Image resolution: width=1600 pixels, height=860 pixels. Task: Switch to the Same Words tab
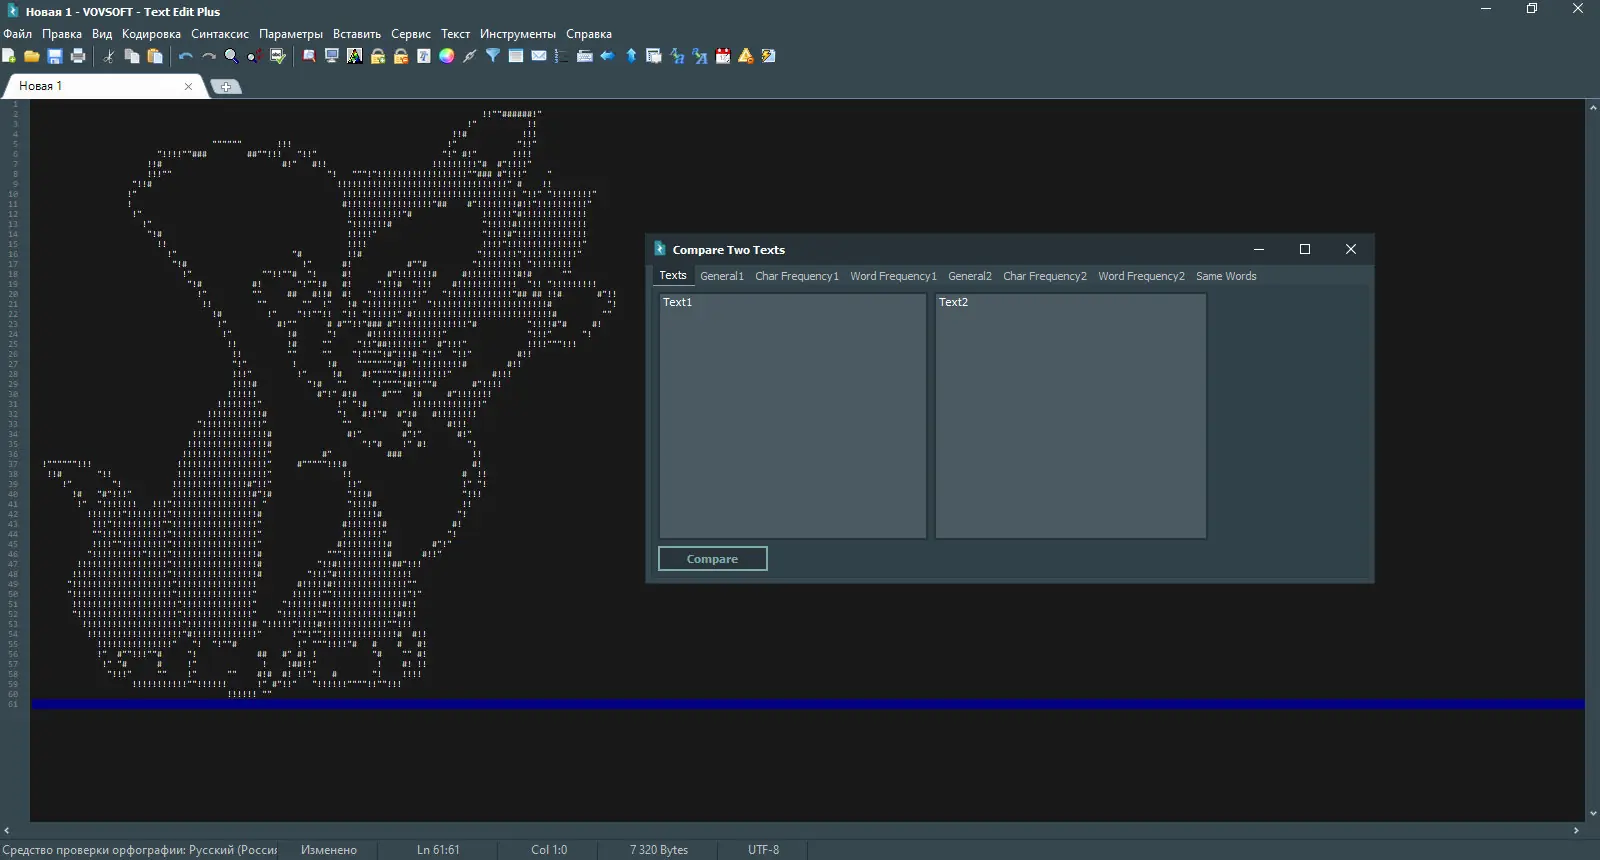point(1226,276)
